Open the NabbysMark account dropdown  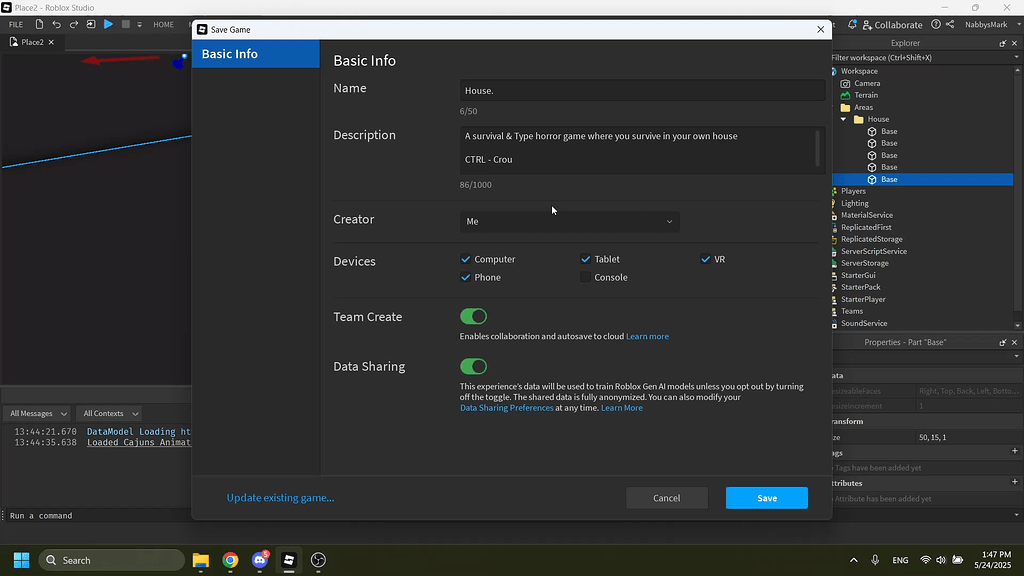[x=991, y=25]
